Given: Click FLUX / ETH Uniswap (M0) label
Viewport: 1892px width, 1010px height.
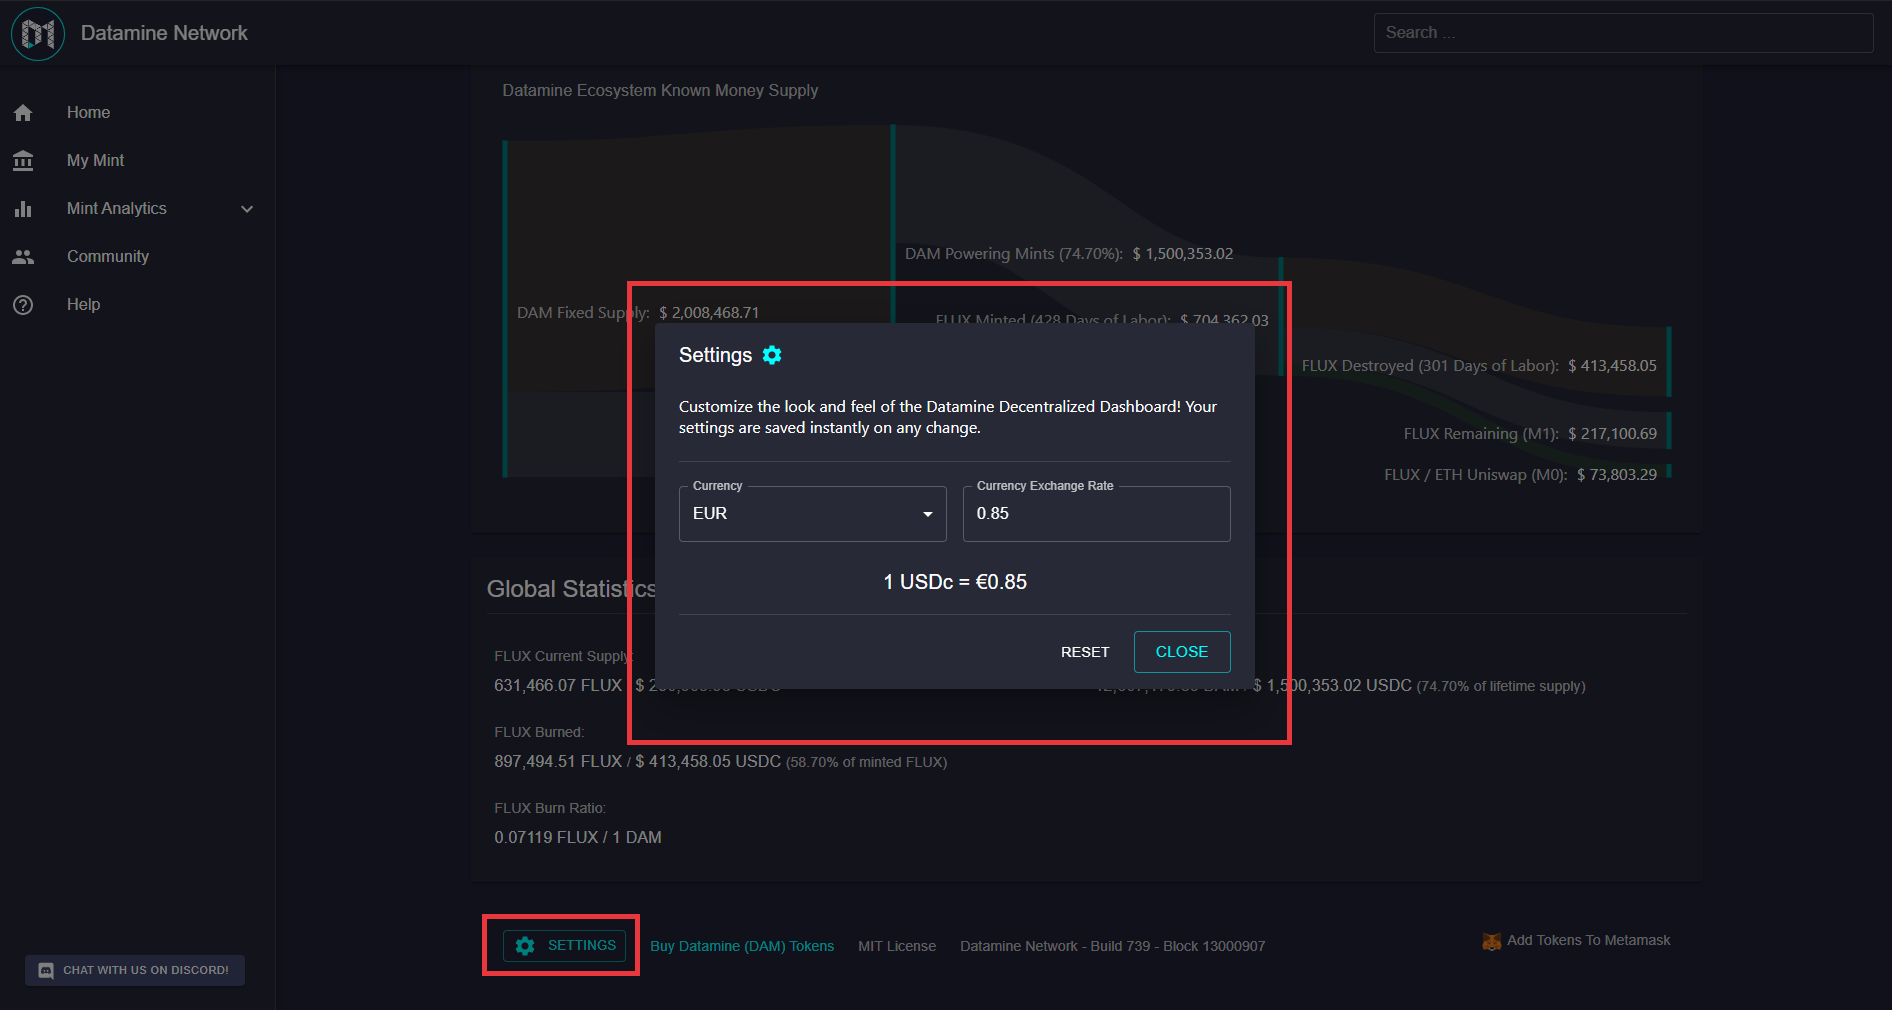Looking at the screenshot, I should (1475, 475).
